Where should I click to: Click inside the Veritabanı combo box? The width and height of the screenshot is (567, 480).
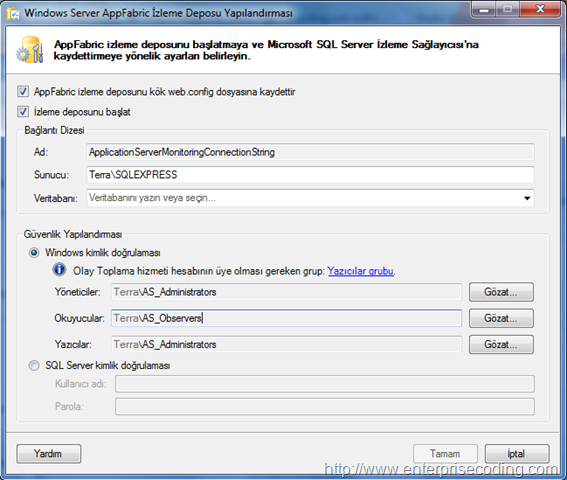[310, 198]
